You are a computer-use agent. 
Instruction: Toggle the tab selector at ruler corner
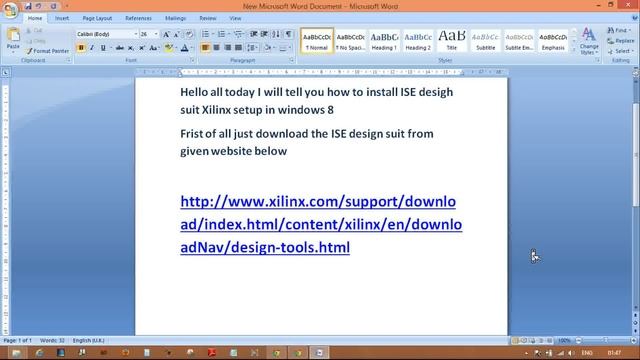[x=6, y=73]
